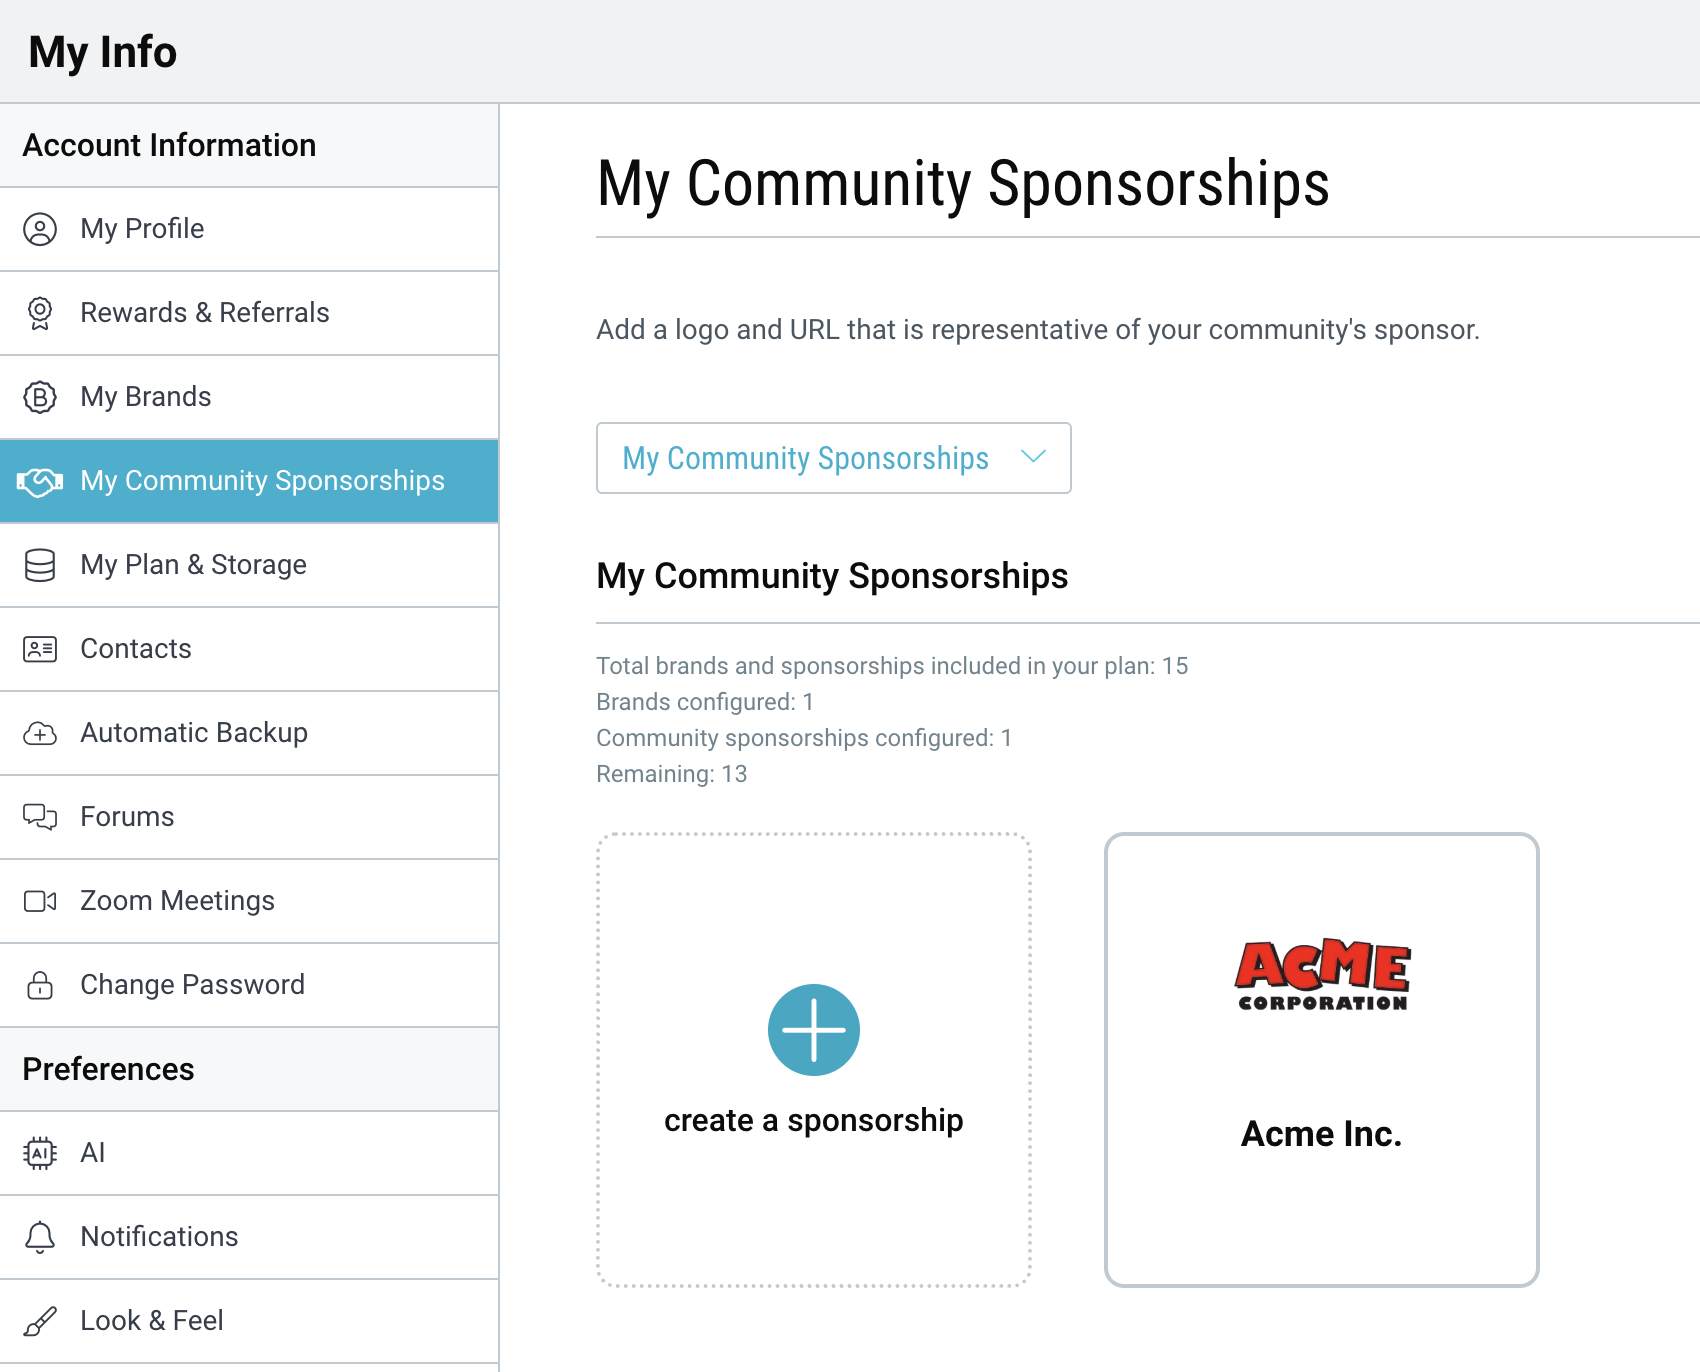The image size is (1700, 1372).
Task: Click the Change Password lock icon
Action: click(x=40, y=985)
